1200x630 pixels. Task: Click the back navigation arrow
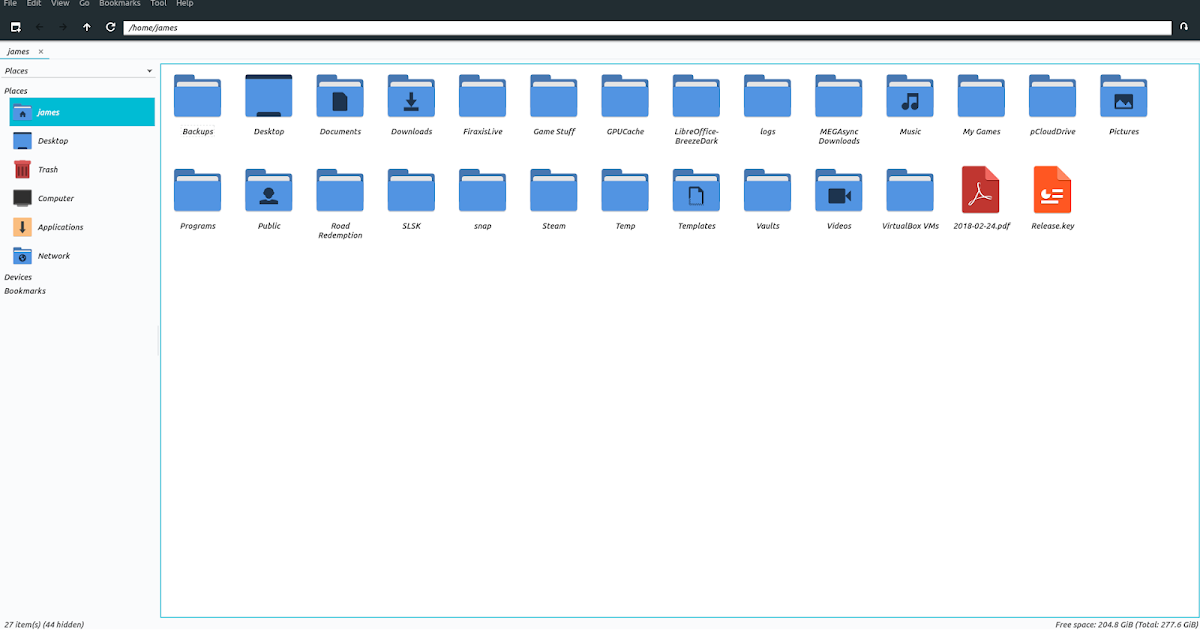click(x=40, y=27)
